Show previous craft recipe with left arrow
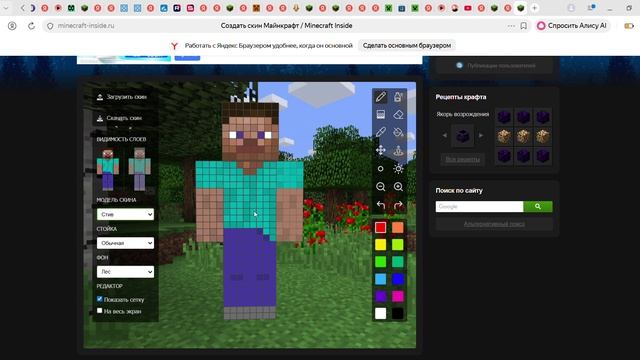 pos(445,135)
